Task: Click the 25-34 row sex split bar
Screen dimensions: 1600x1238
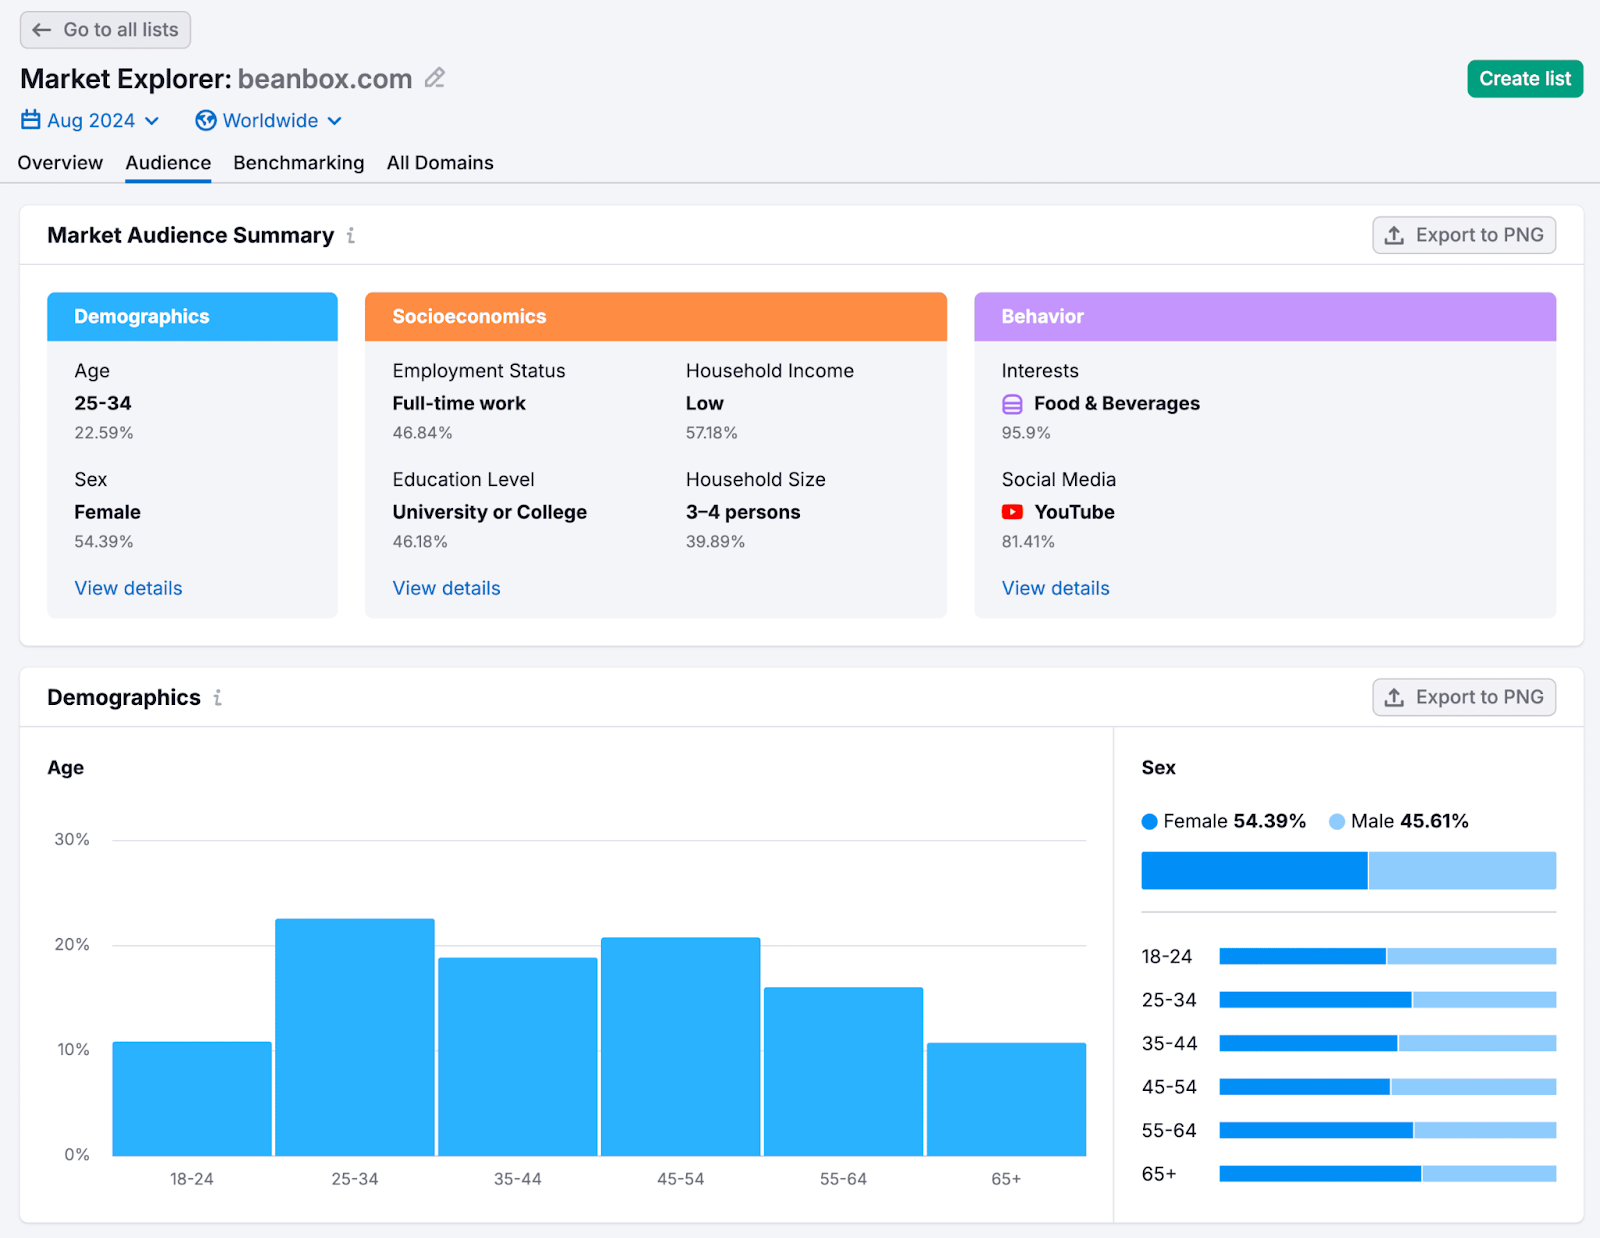Action: [1388, 1000]
